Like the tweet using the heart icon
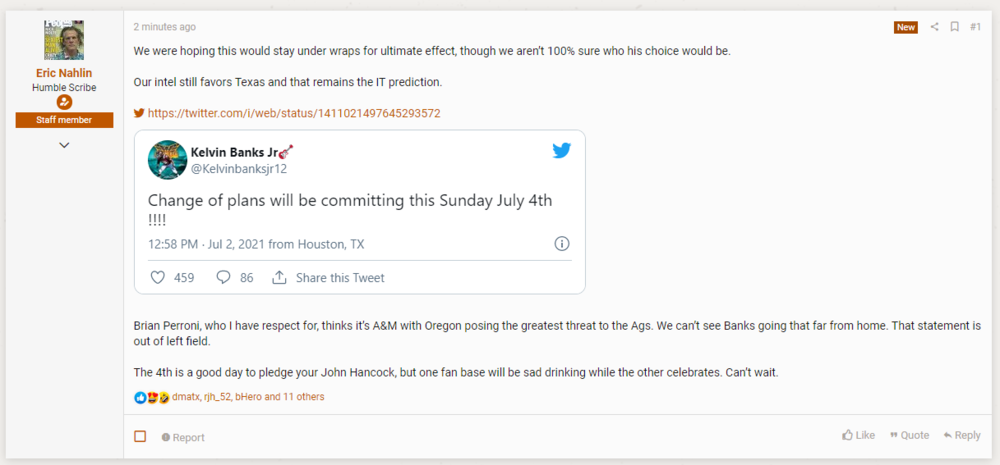 coord(157,277)
